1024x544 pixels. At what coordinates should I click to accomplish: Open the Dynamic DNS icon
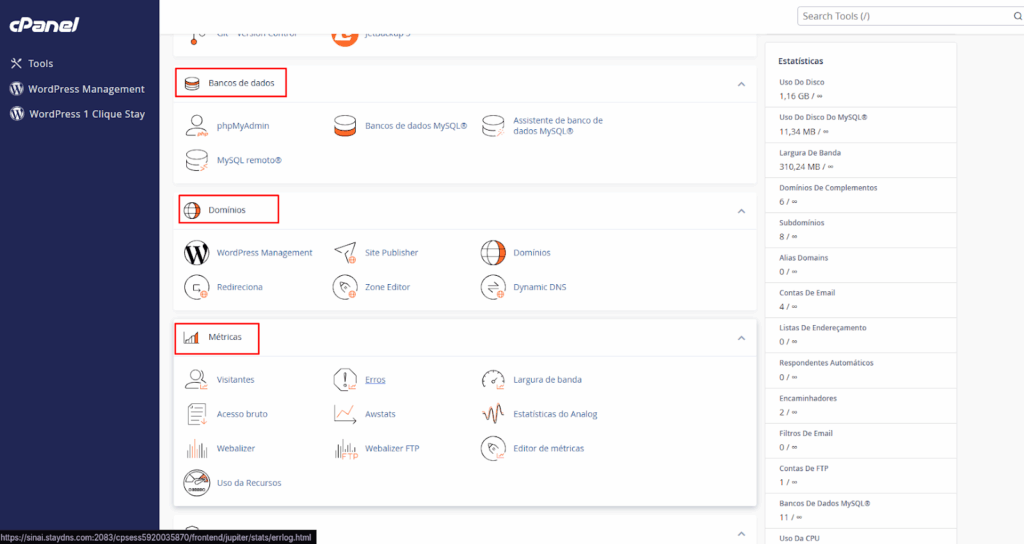494,287
